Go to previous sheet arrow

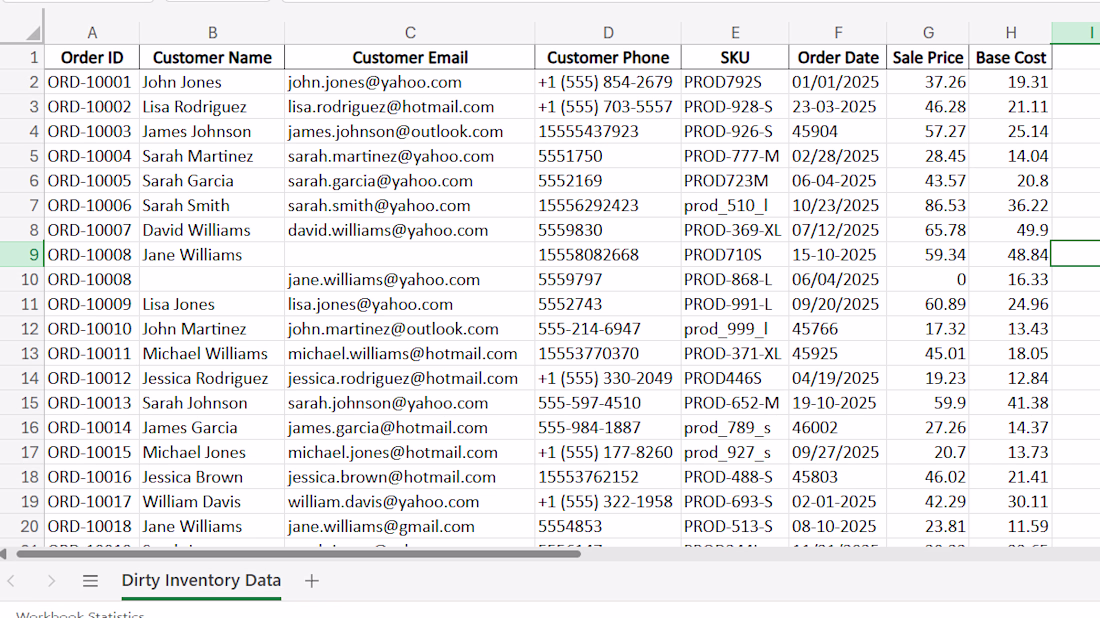[x=11, y=581]
